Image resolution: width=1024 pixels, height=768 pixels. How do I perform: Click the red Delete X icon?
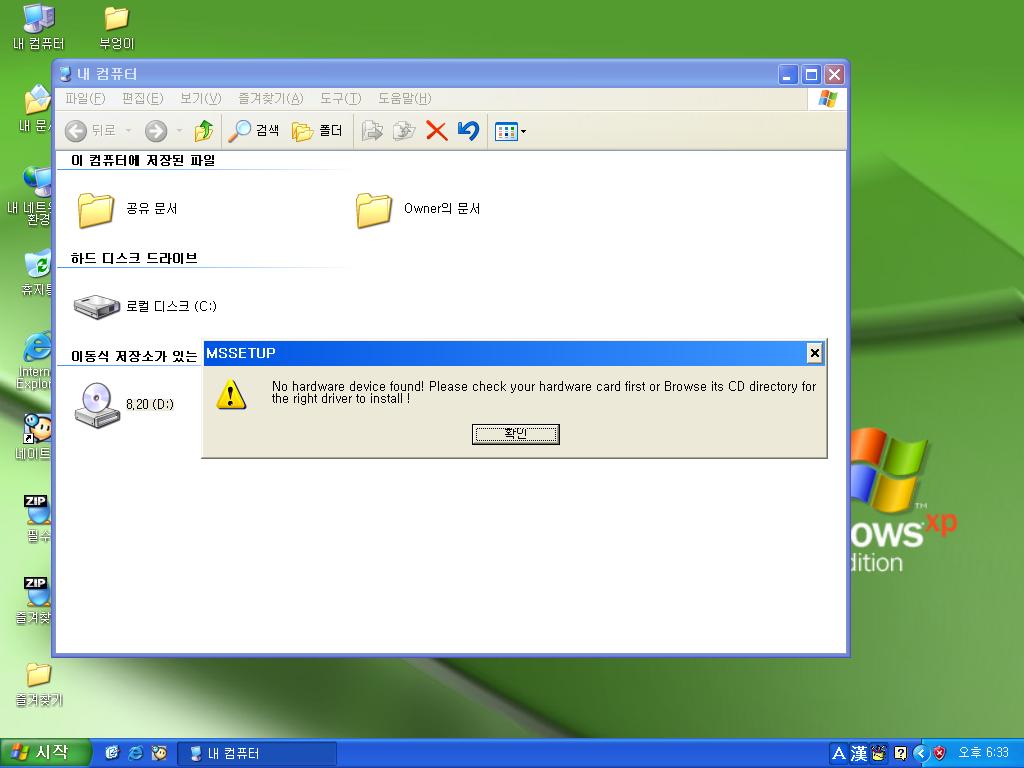point(436,131)
